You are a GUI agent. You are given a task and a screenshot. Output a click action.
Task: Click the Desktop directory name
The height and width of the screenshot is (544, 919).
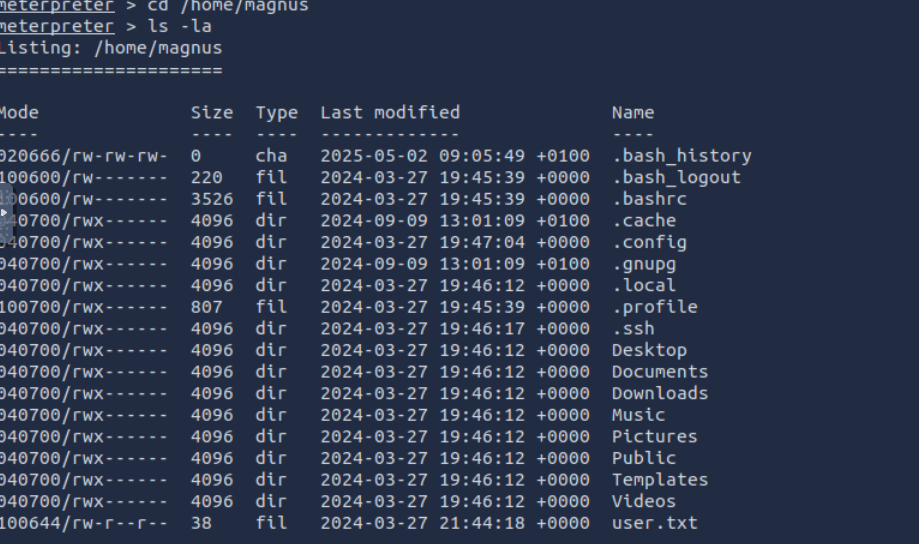click(x=649, y=350)
